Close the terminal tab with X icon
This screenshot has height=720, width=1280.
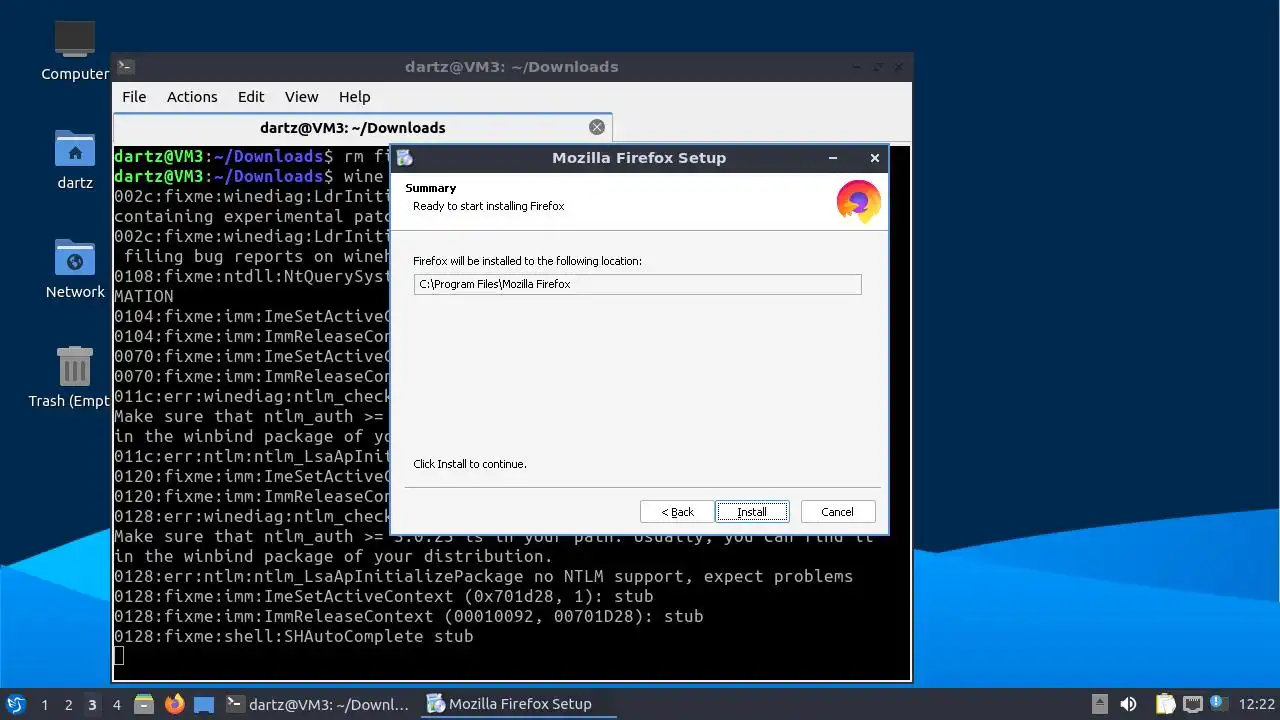597,127
